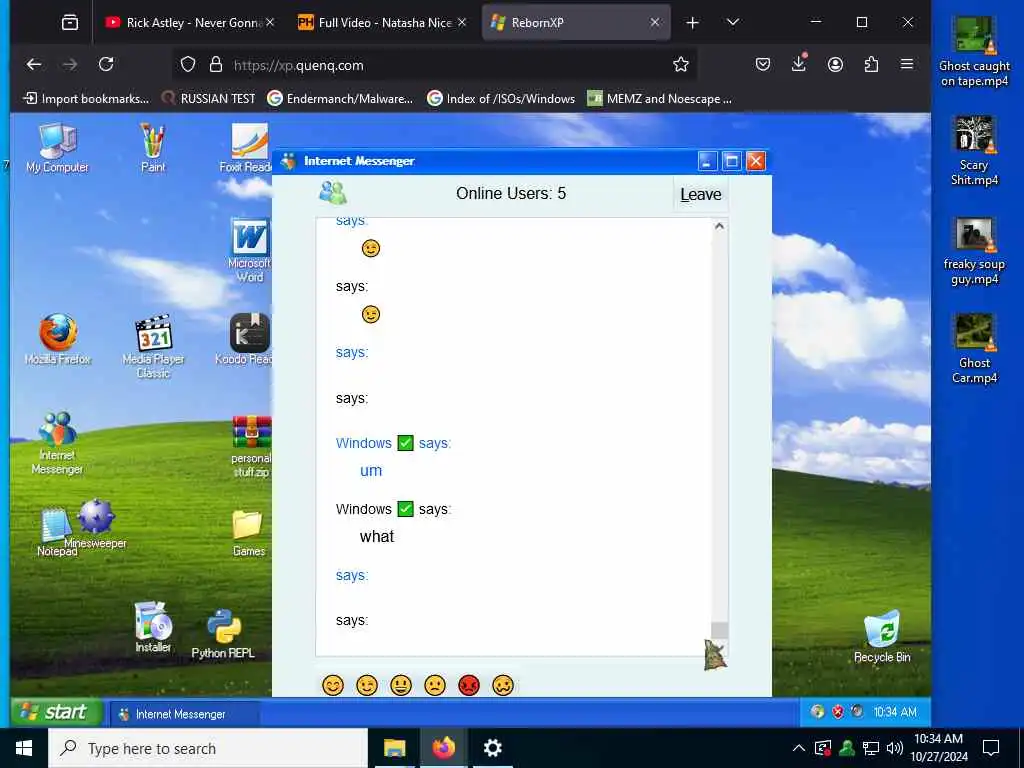1024x768 pixels.
Task: Open XP Recycle Bin icon
Action: (x=882, y=636)
